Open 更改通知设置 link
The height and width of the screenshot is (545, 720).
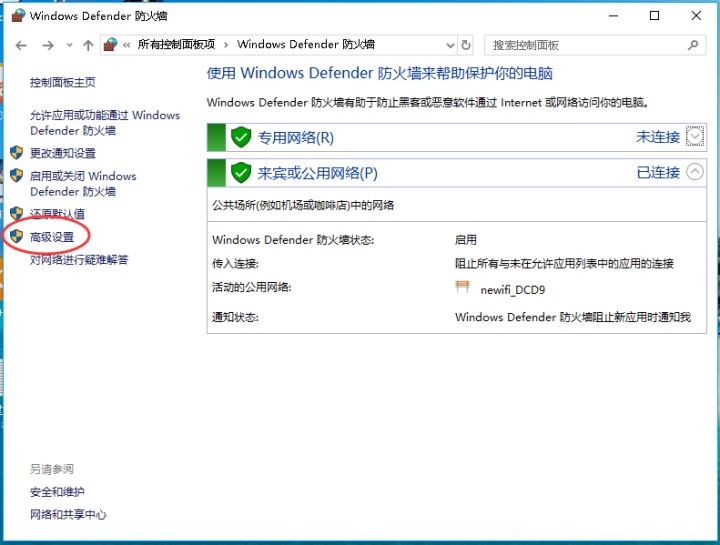tap(63, 153)
